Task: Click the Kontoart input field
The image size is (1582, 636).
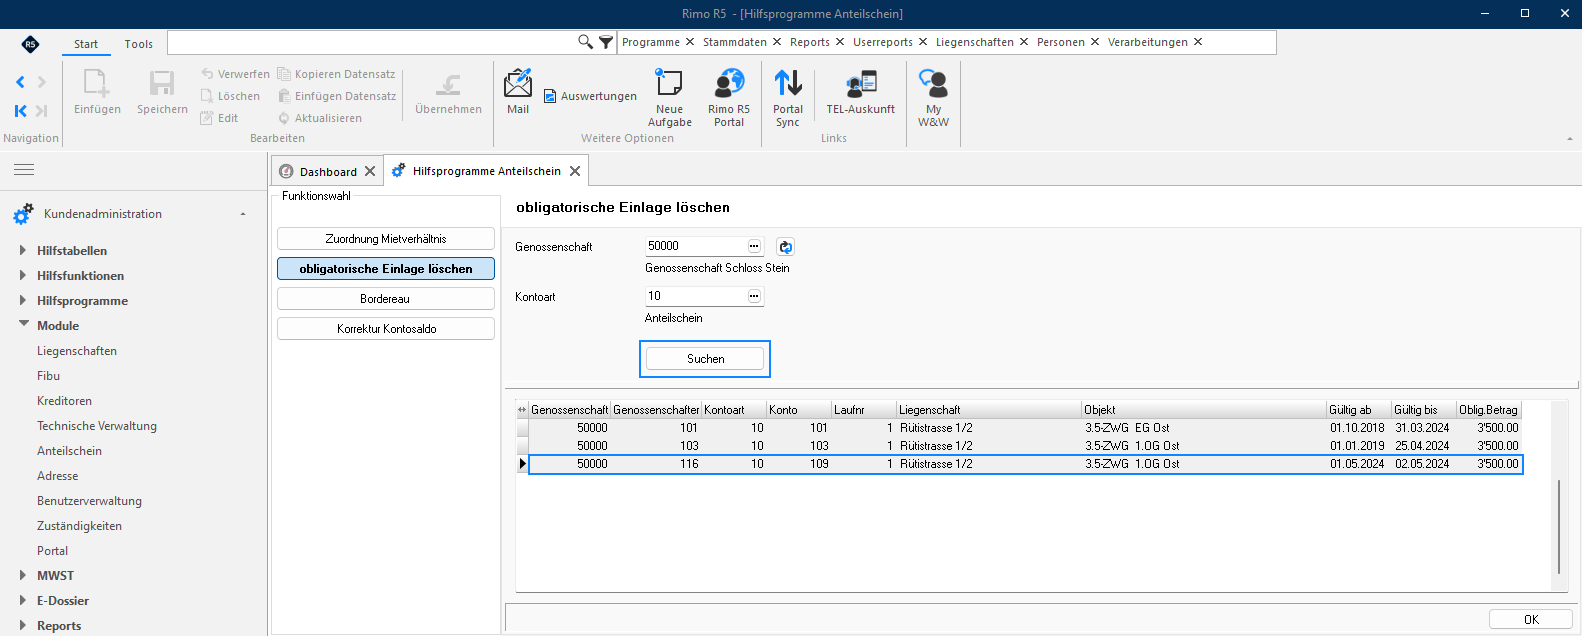Action: [x=696, y=296]
